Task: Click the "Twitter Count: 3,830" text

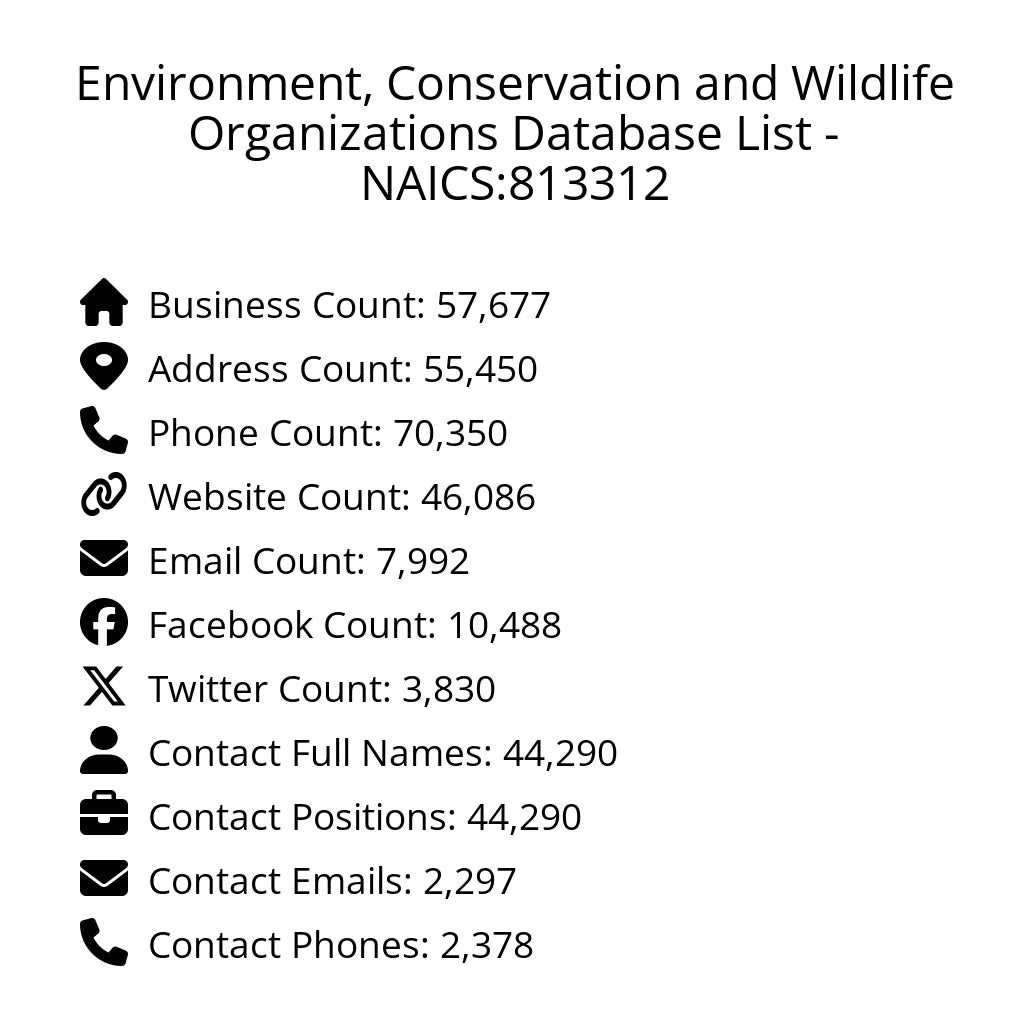Action: (322, 689)
